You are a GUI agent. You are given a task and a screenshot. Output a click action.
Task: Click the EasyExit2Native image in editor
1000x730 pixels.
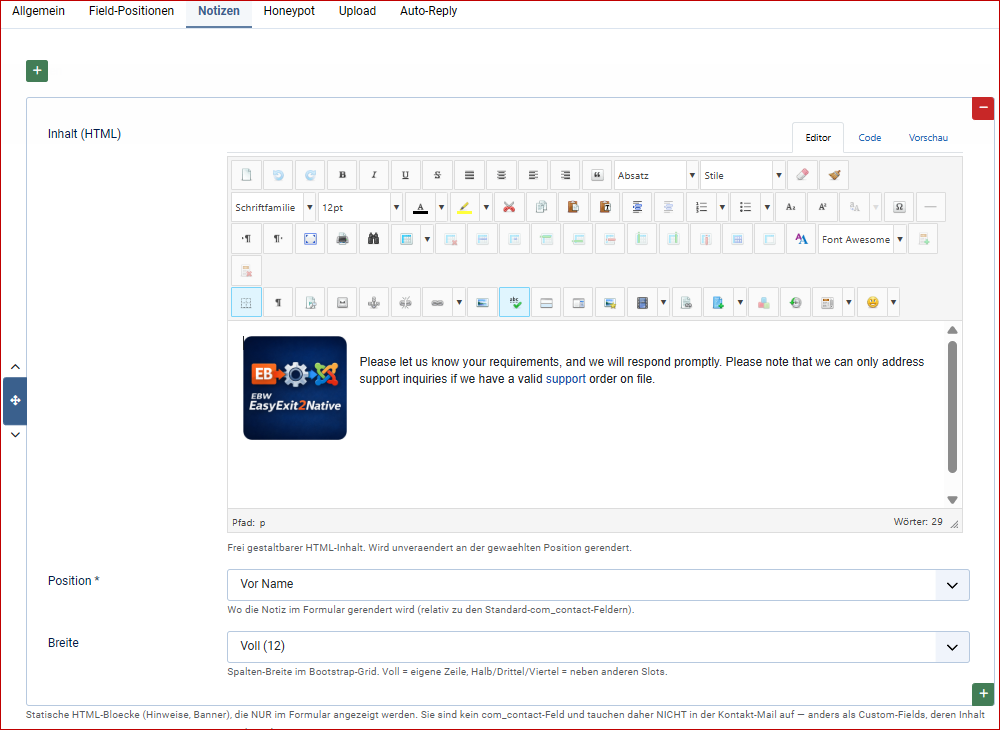295,388
